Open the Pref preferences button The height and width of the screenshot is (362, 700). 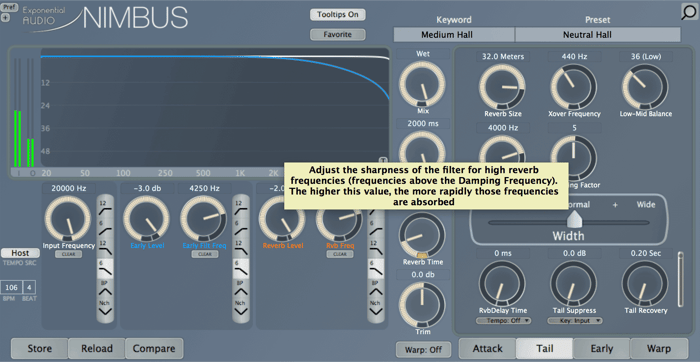tap(9, 8)
